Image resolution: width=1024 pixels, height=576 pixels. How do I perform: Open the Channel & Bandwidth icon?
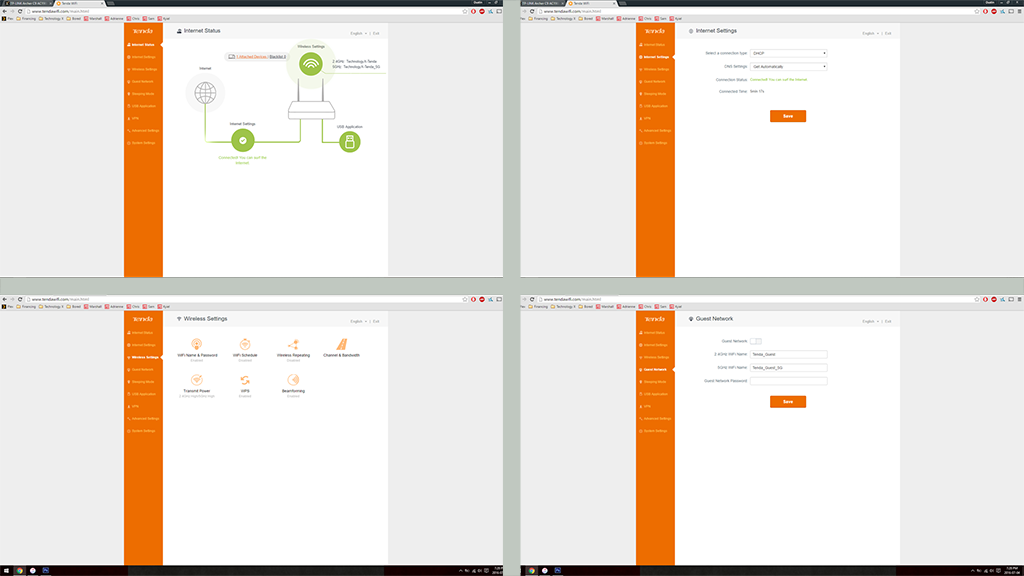pyautogui.click(x=342, y=344)
